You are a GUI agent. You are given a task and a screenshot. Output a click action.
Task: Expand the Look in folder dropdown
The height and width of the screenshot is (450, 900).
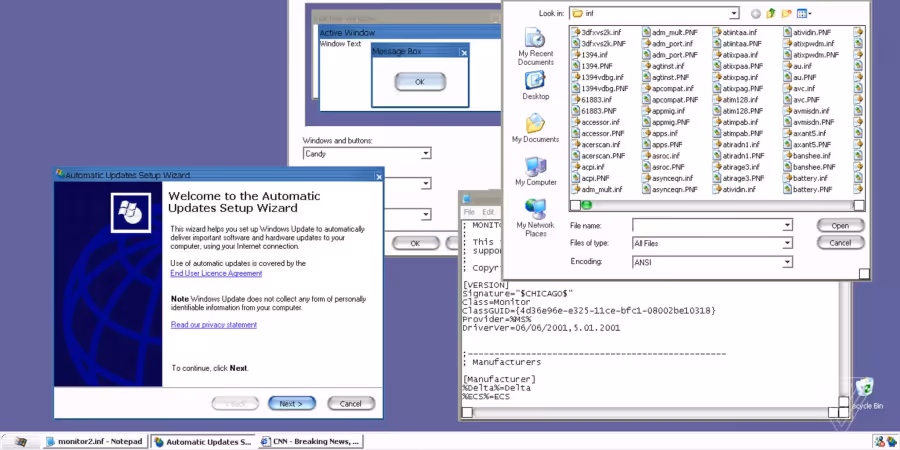point(734,13)
